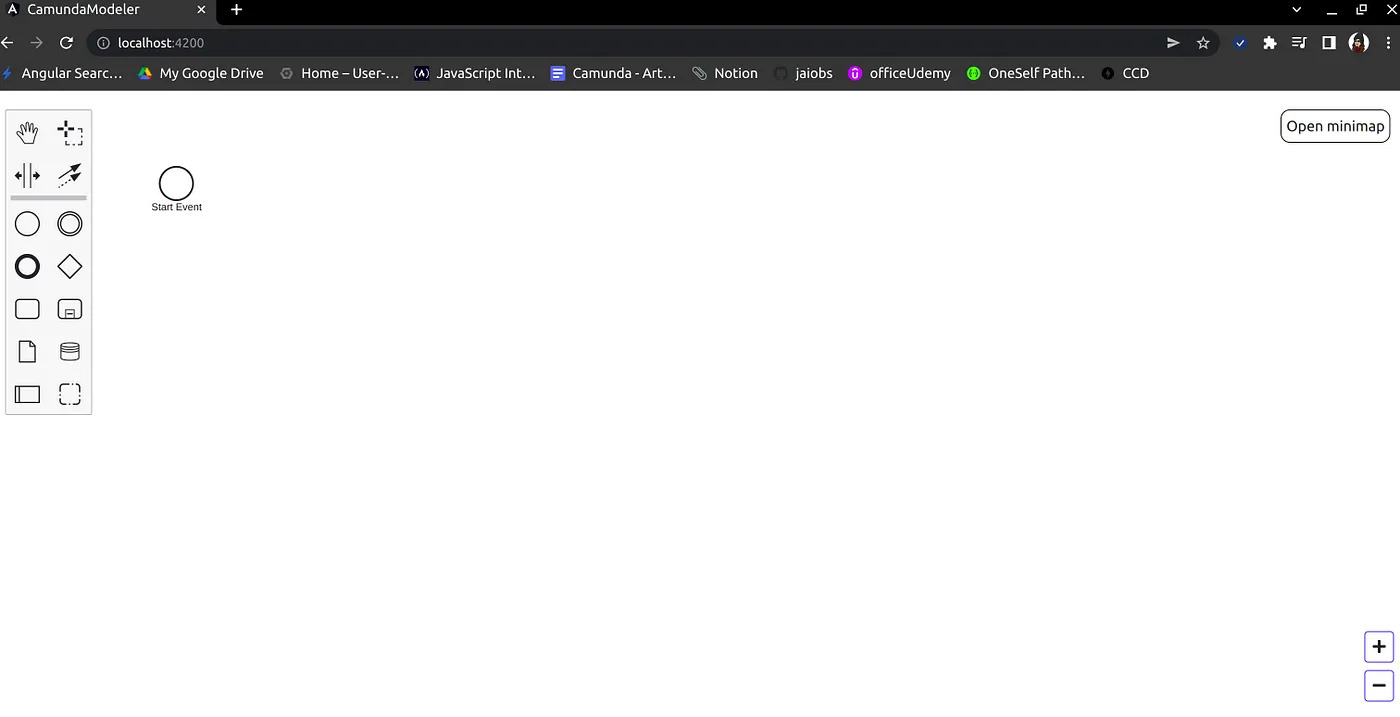This screenshot has width=1400, height=717.
Task: Open the Extensions puzzle menu
Action: pos(1270,43)
